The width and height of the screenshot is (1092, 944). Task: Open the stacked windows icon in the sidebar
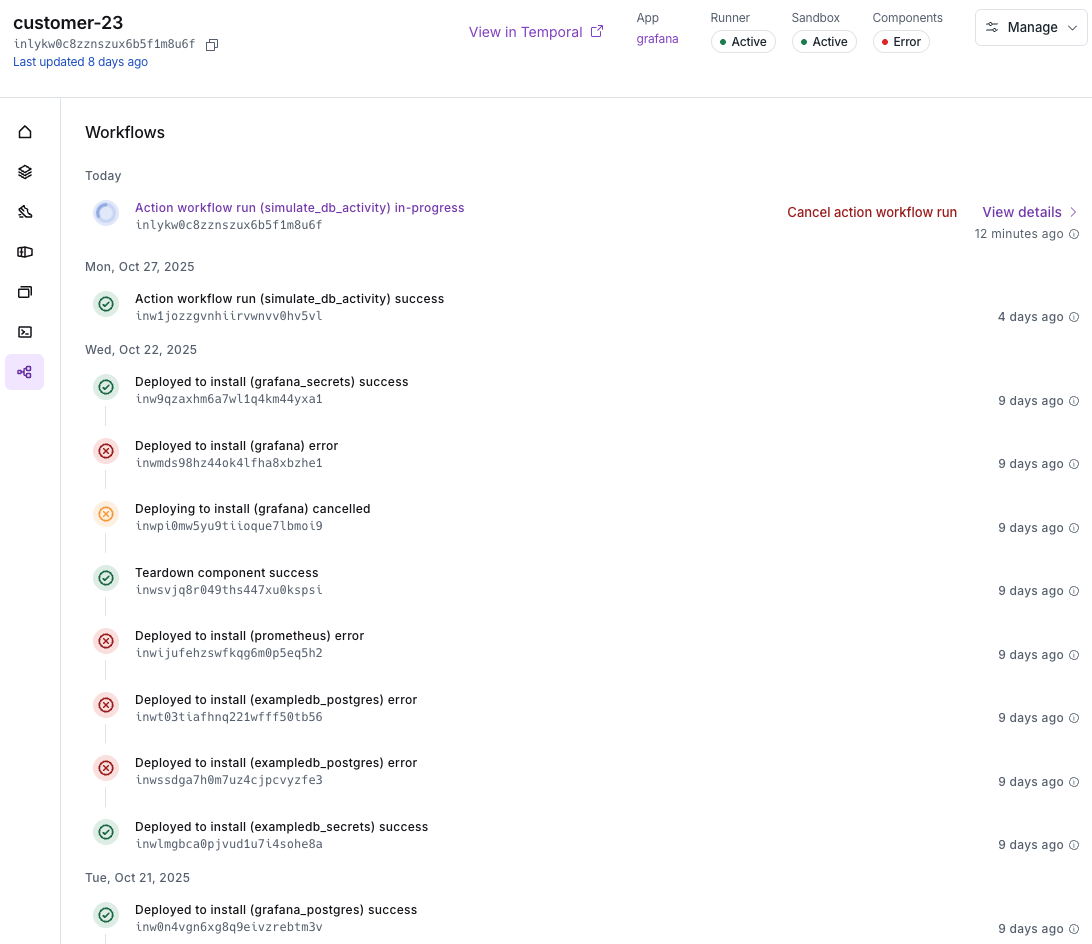24,291
